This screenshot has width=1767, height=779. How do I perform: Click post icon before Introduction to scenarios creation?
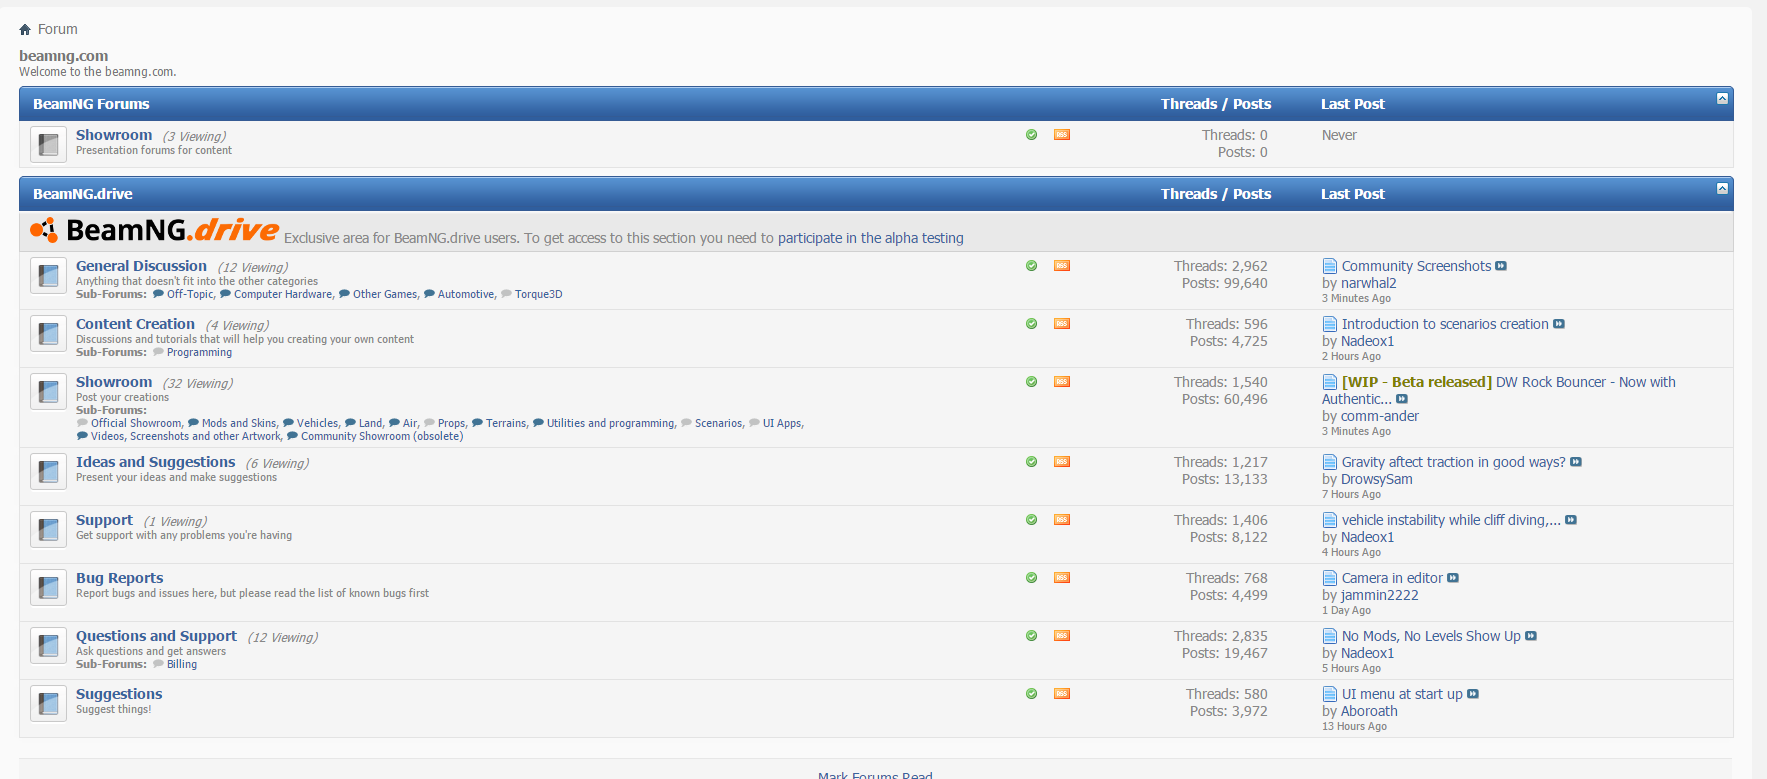click(1330, 324)
